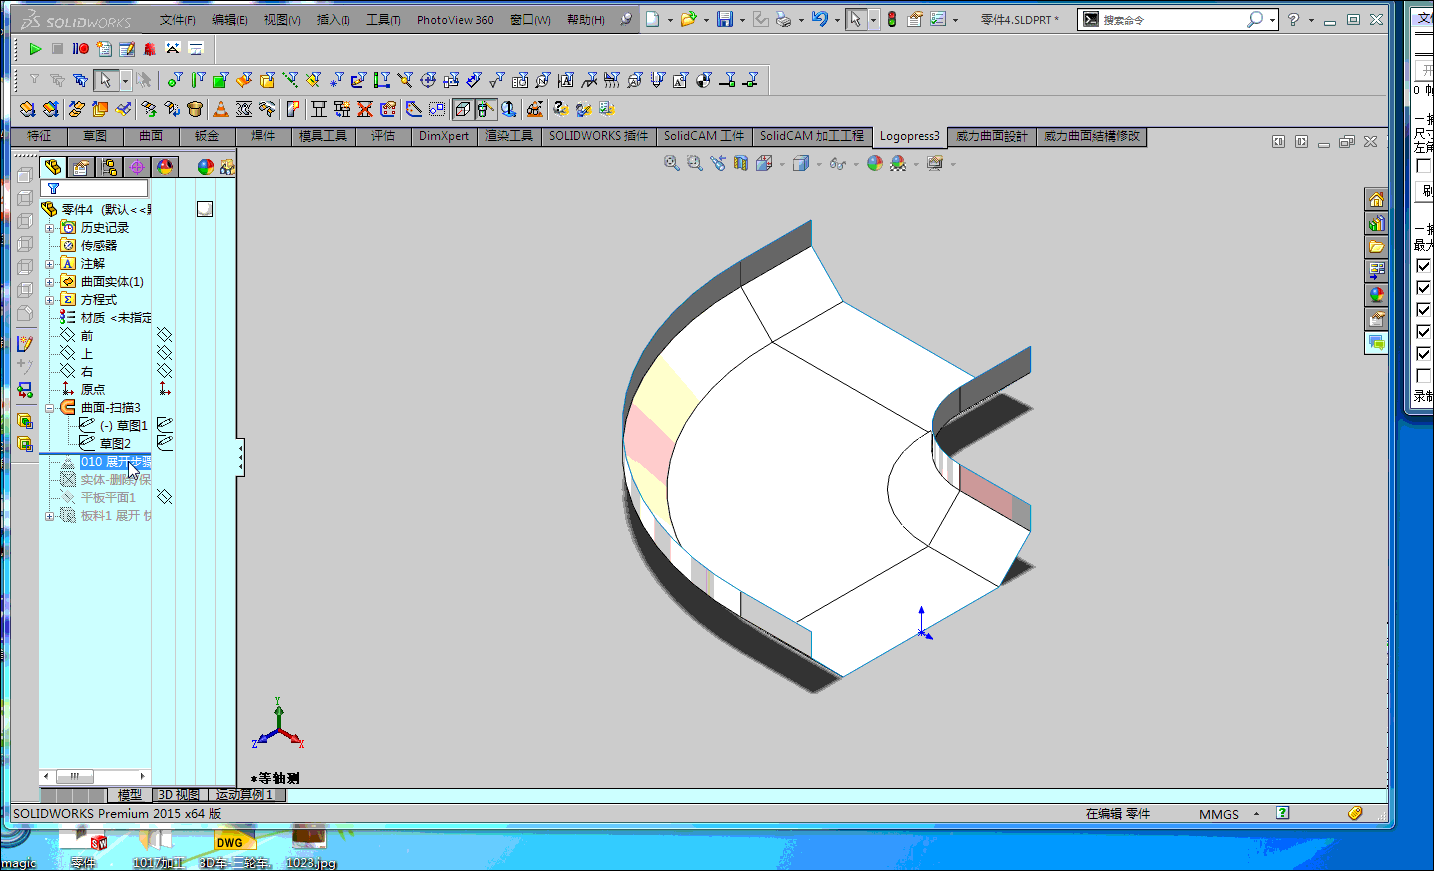
Task: Open the DimXpertManager crosshair tab icon
Action: click(x=137, y=167)
